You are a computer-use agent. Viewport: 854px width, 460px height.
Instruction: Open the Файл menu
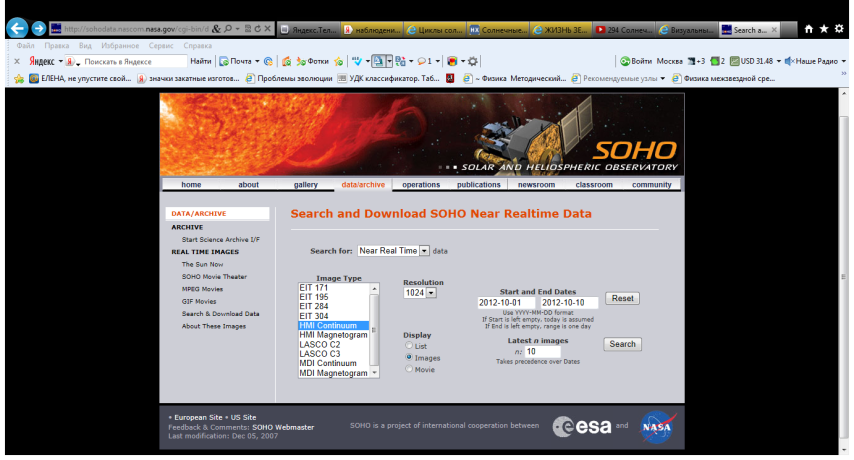pyautogui.click(x=25, y=46)
